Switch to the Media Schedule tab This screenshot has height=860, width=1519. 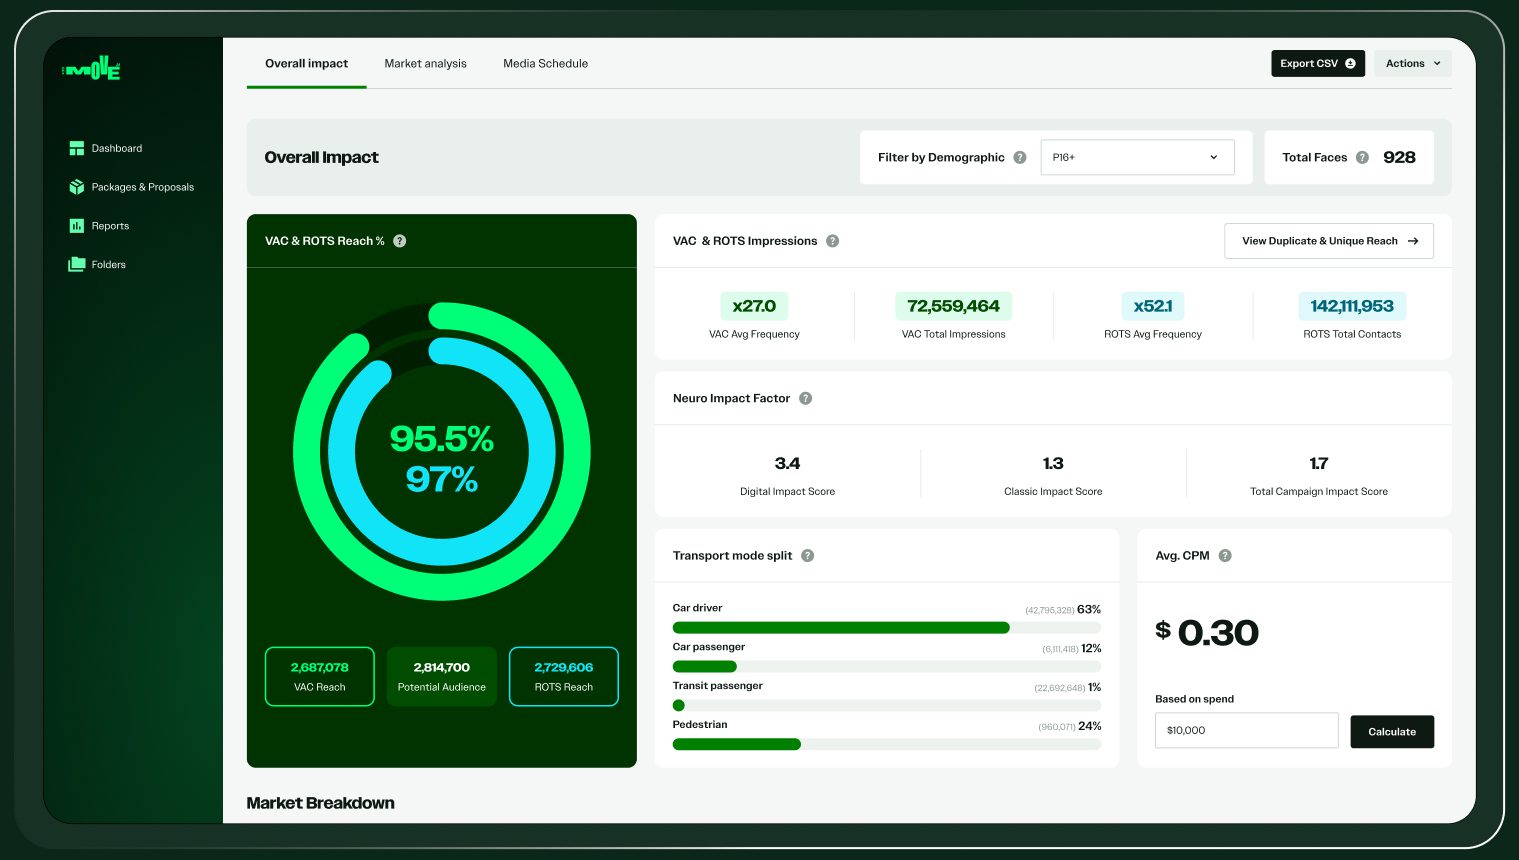tap(545, 63)
